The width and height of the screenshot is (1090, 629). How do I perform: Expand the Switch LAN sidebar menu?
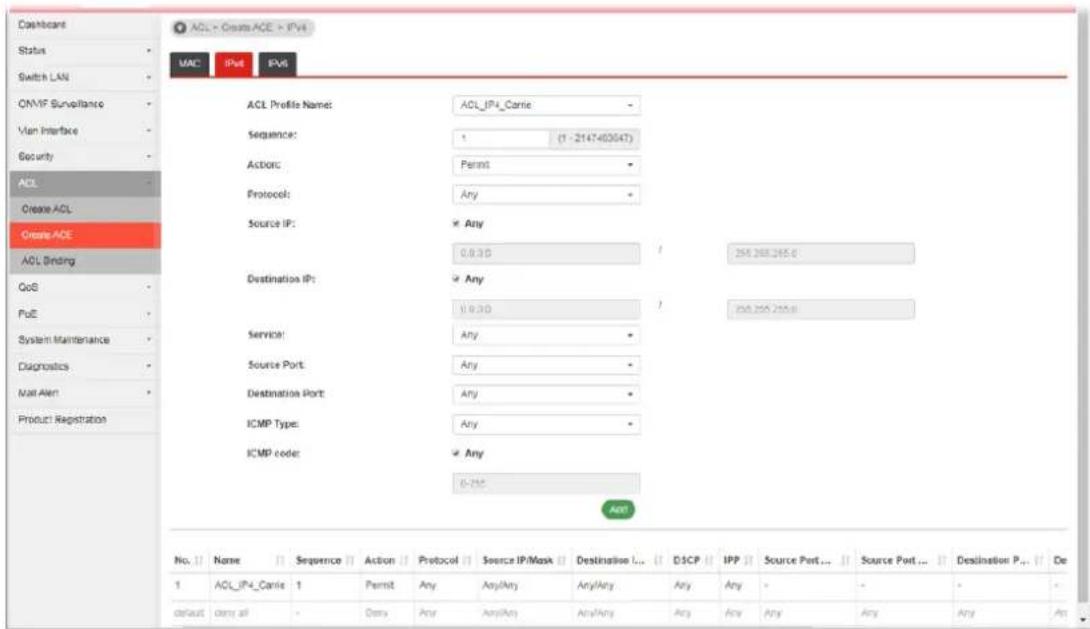pos(84,77)
